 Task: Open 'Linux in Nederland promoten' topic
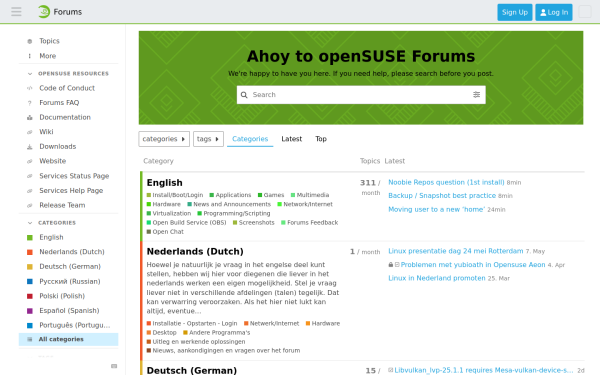click(x=437, y=278)
